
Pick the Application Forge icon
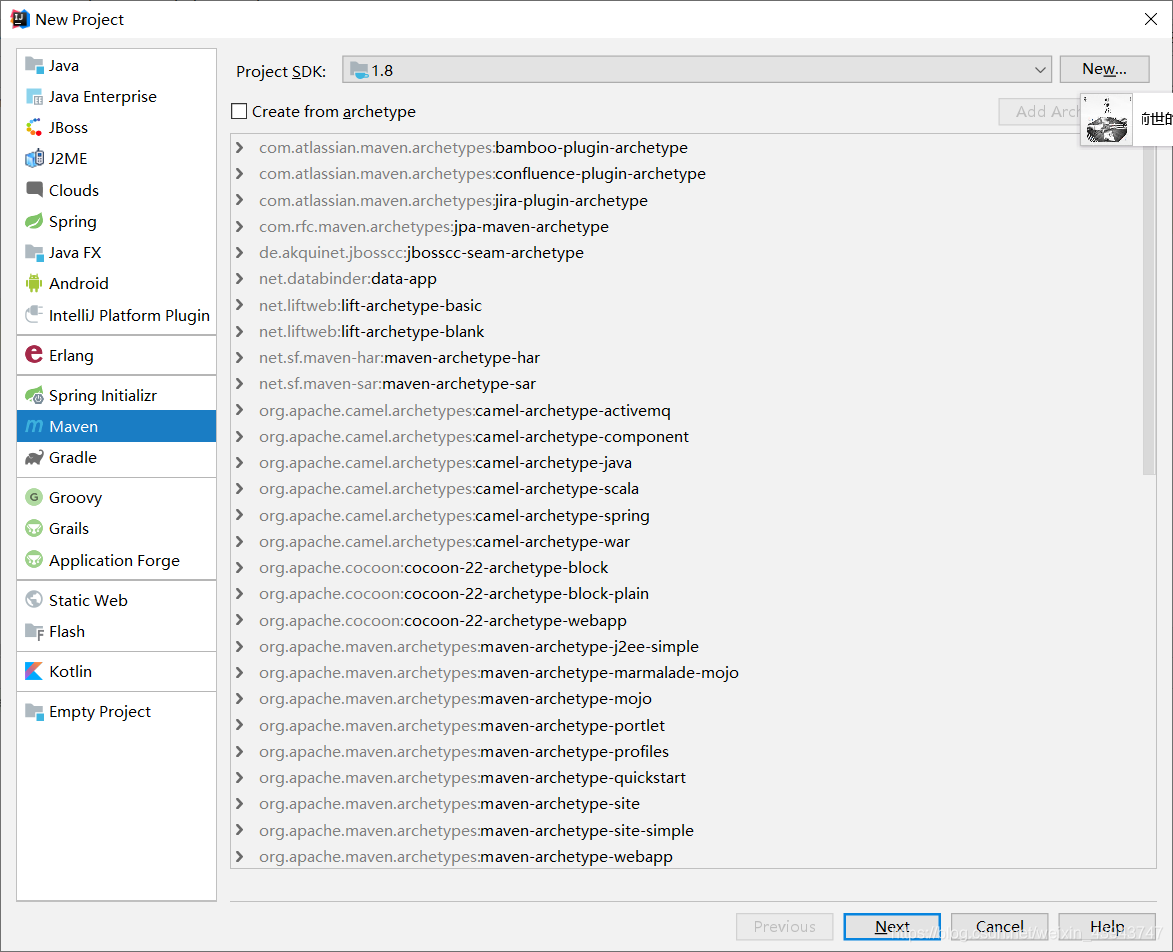(x=34, y=560)
